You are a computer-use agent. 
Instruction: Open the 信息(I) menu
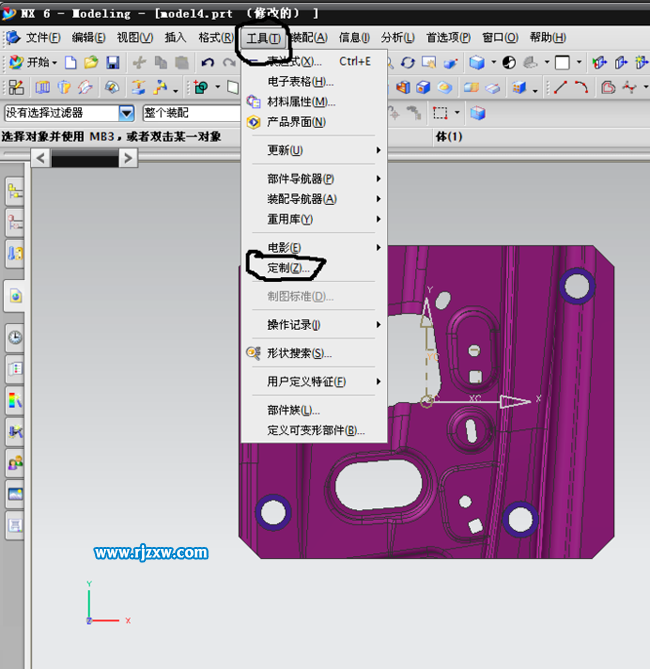point(354,38)
